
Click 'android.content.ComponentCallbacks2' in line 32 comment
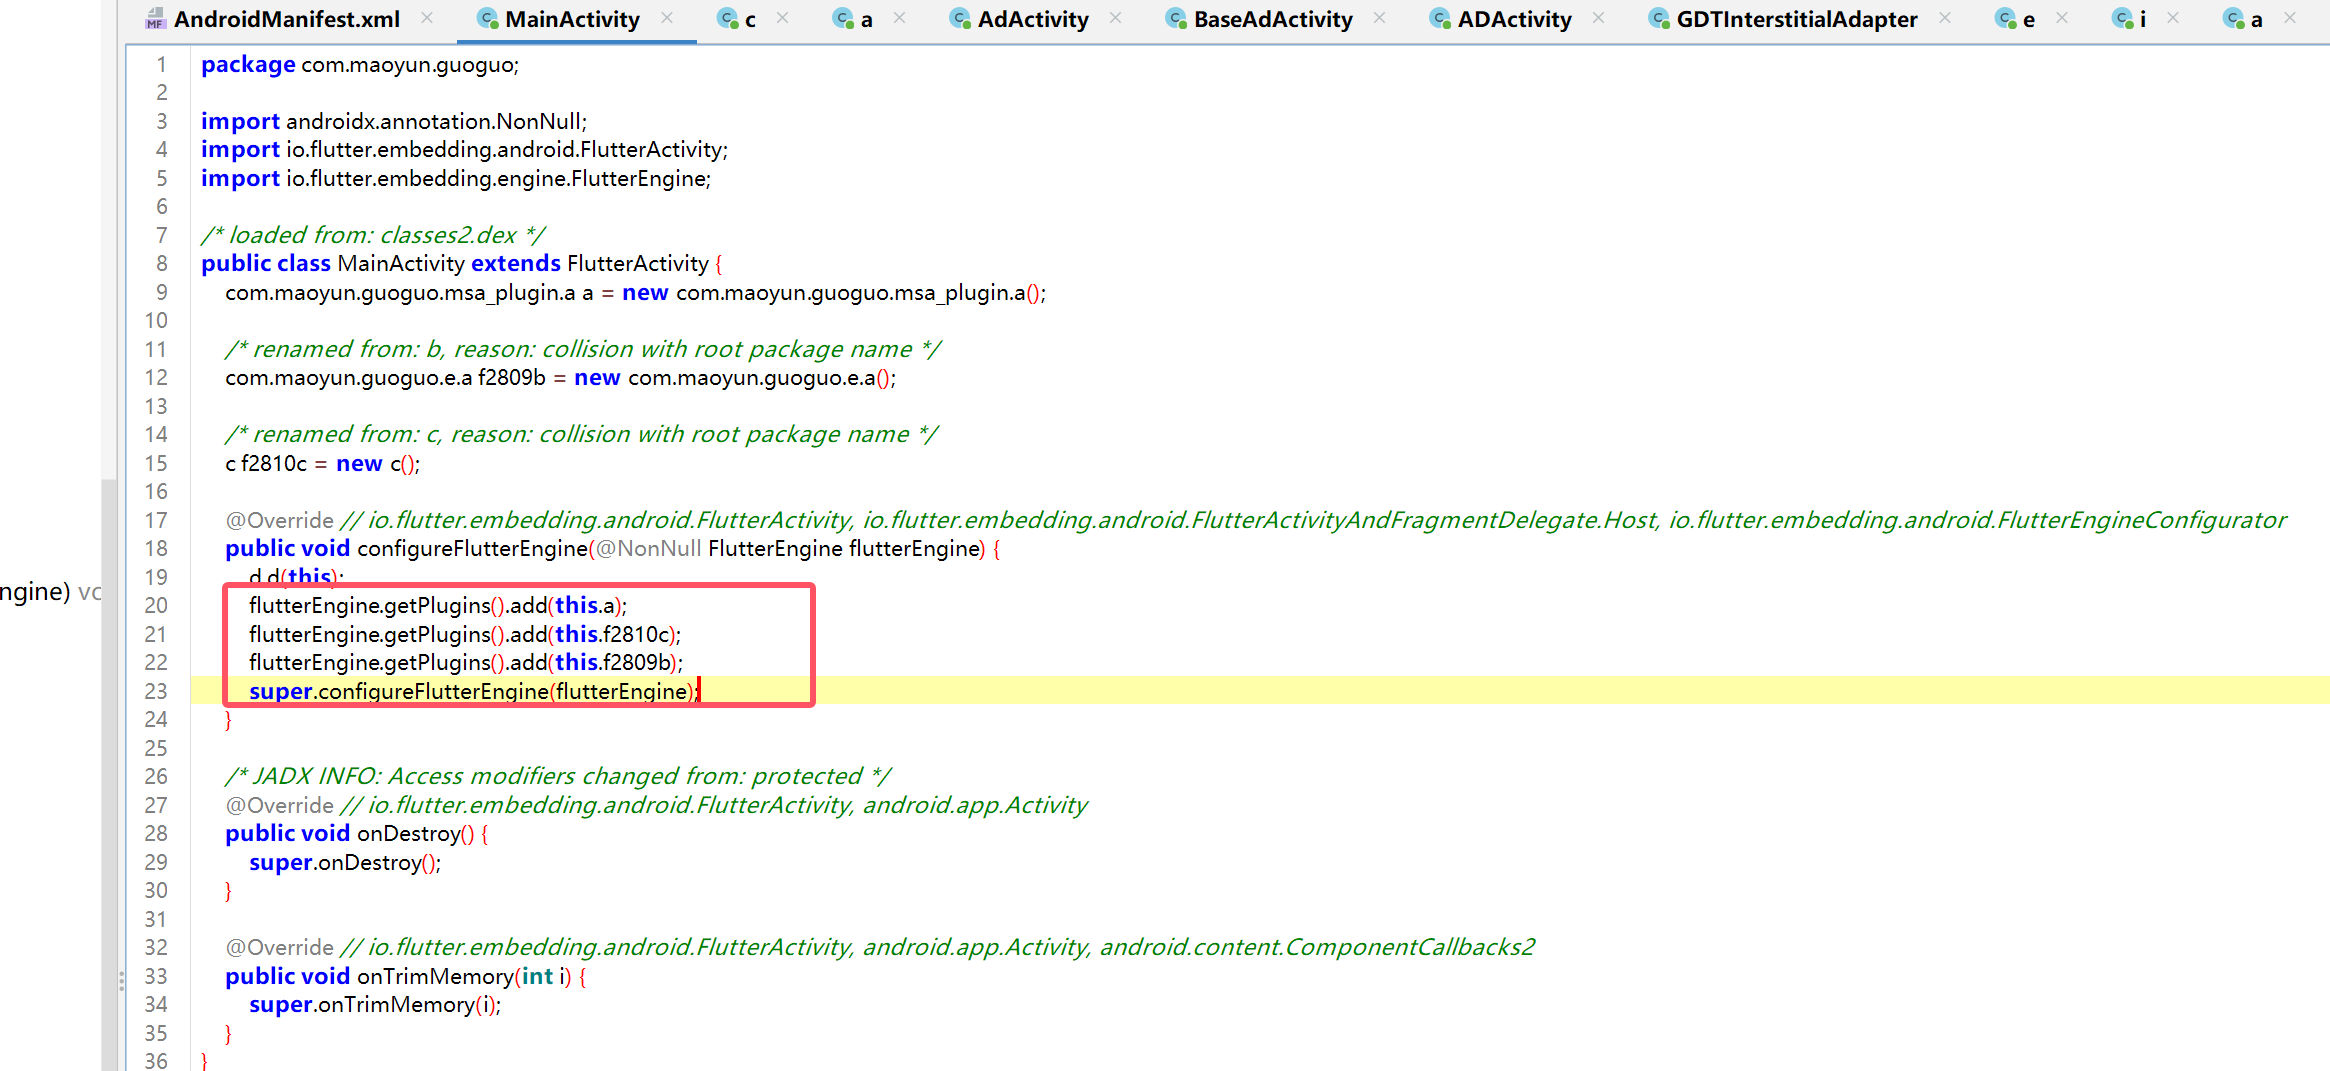point(1317,948)
